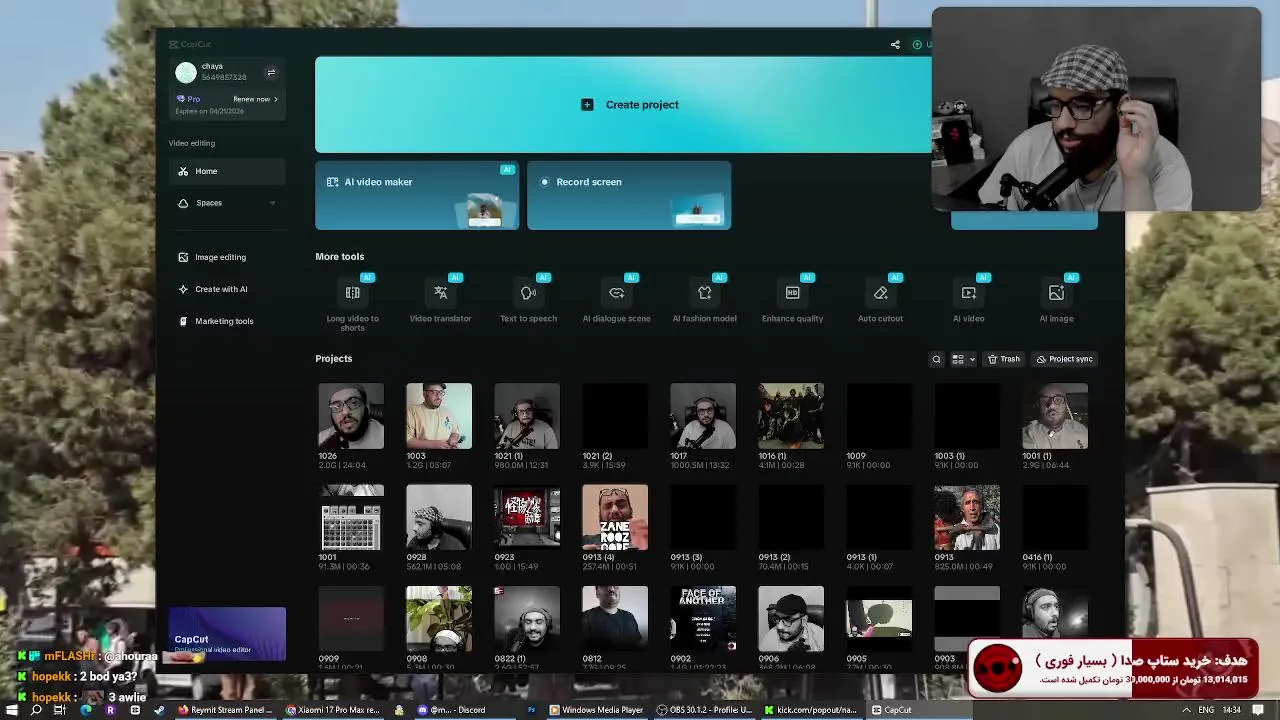Open project 1001 with keyboard thumbnail
The image size is (1280, 720).
point(351,517)
